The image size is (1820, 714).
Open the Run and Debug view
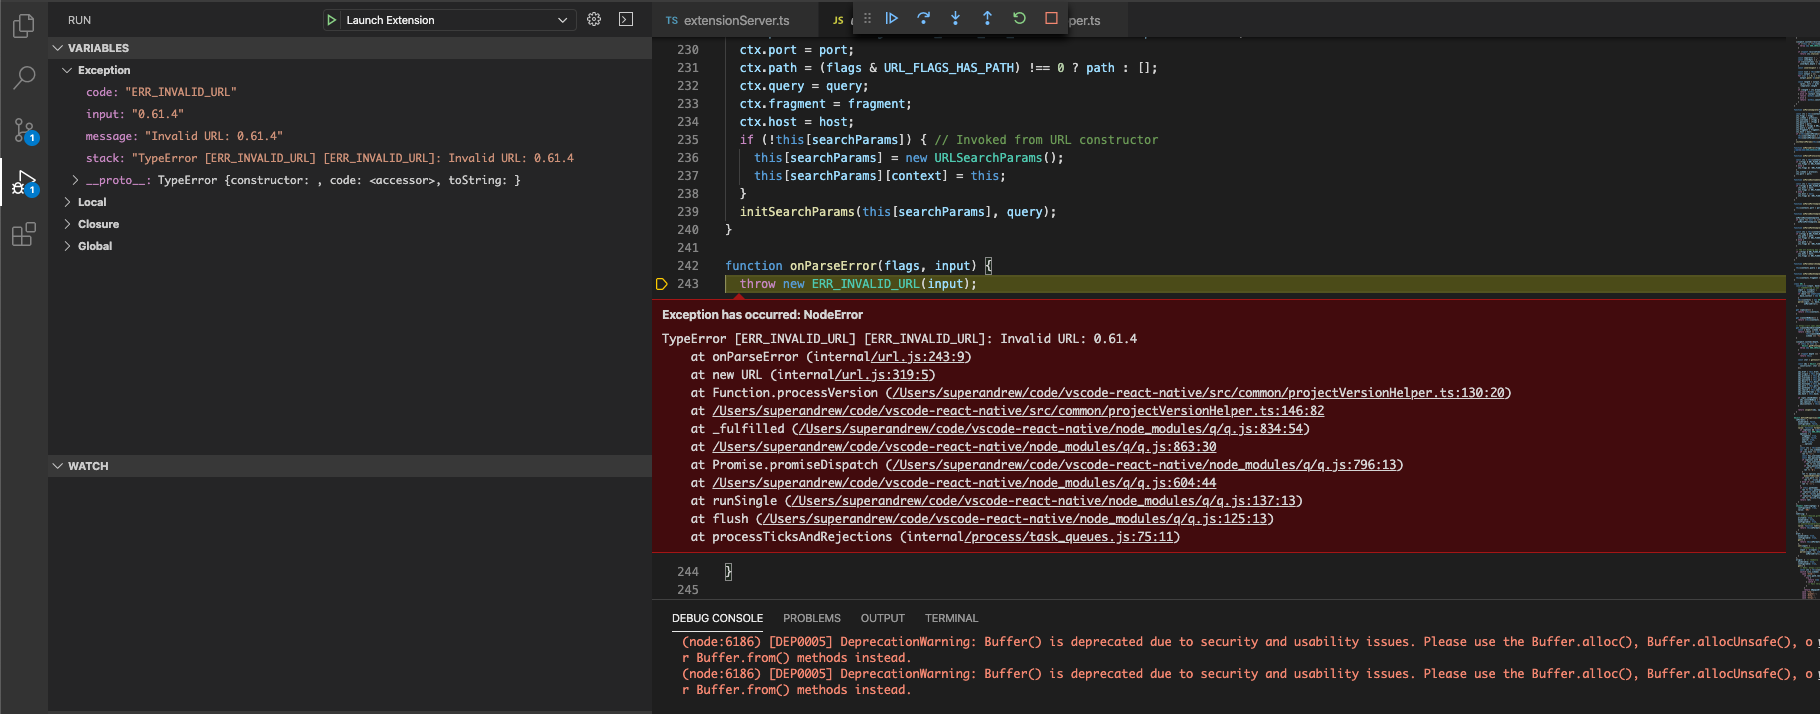[x=24, y=183]
